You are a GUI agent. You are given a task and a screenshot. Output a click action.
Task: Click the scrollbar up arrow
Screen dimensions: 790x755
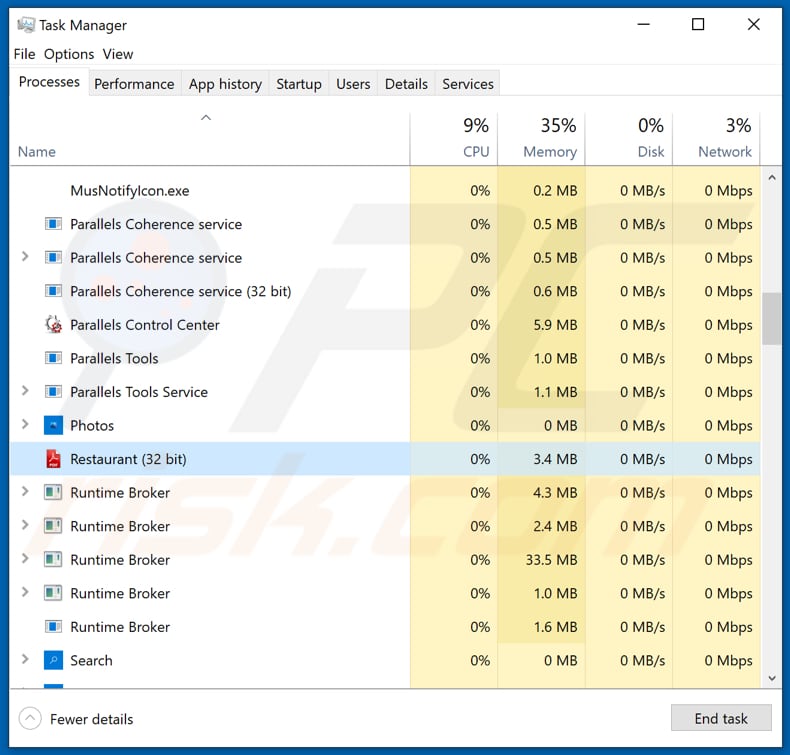tap(772, 177)
